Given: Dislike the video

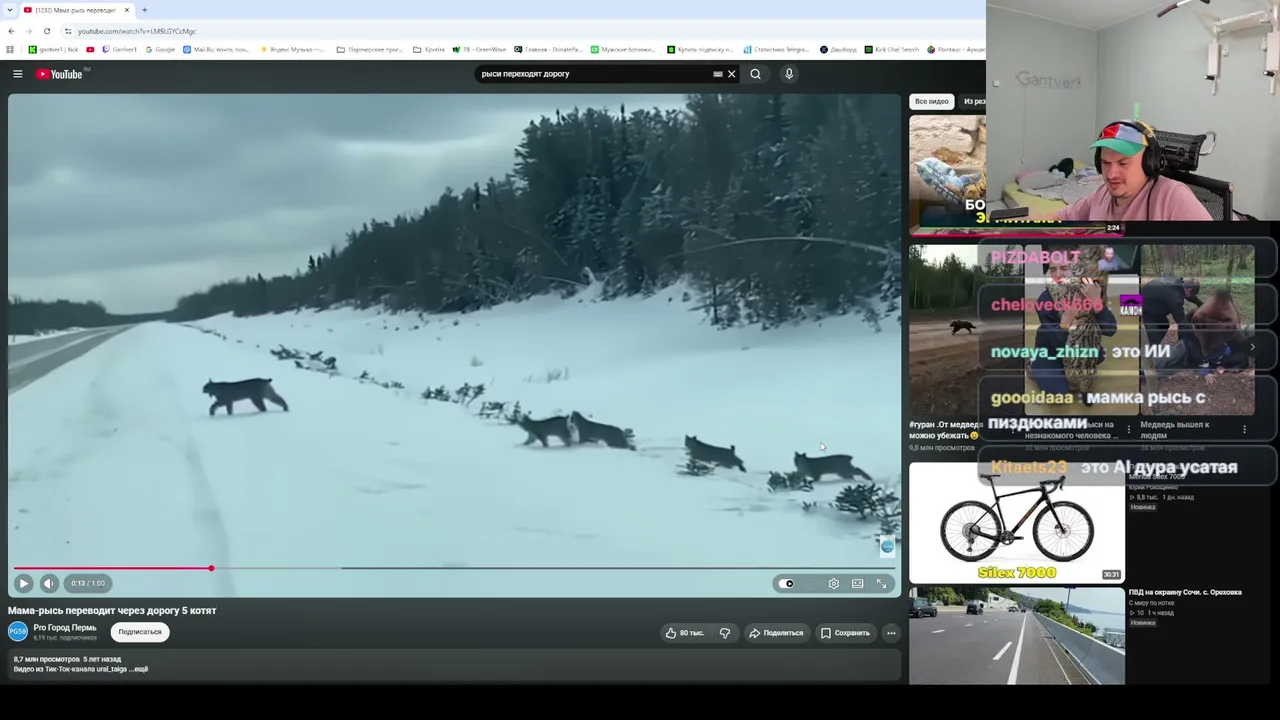Looking at the screenshot, I should pyautogui.click(x=725, y=633).
